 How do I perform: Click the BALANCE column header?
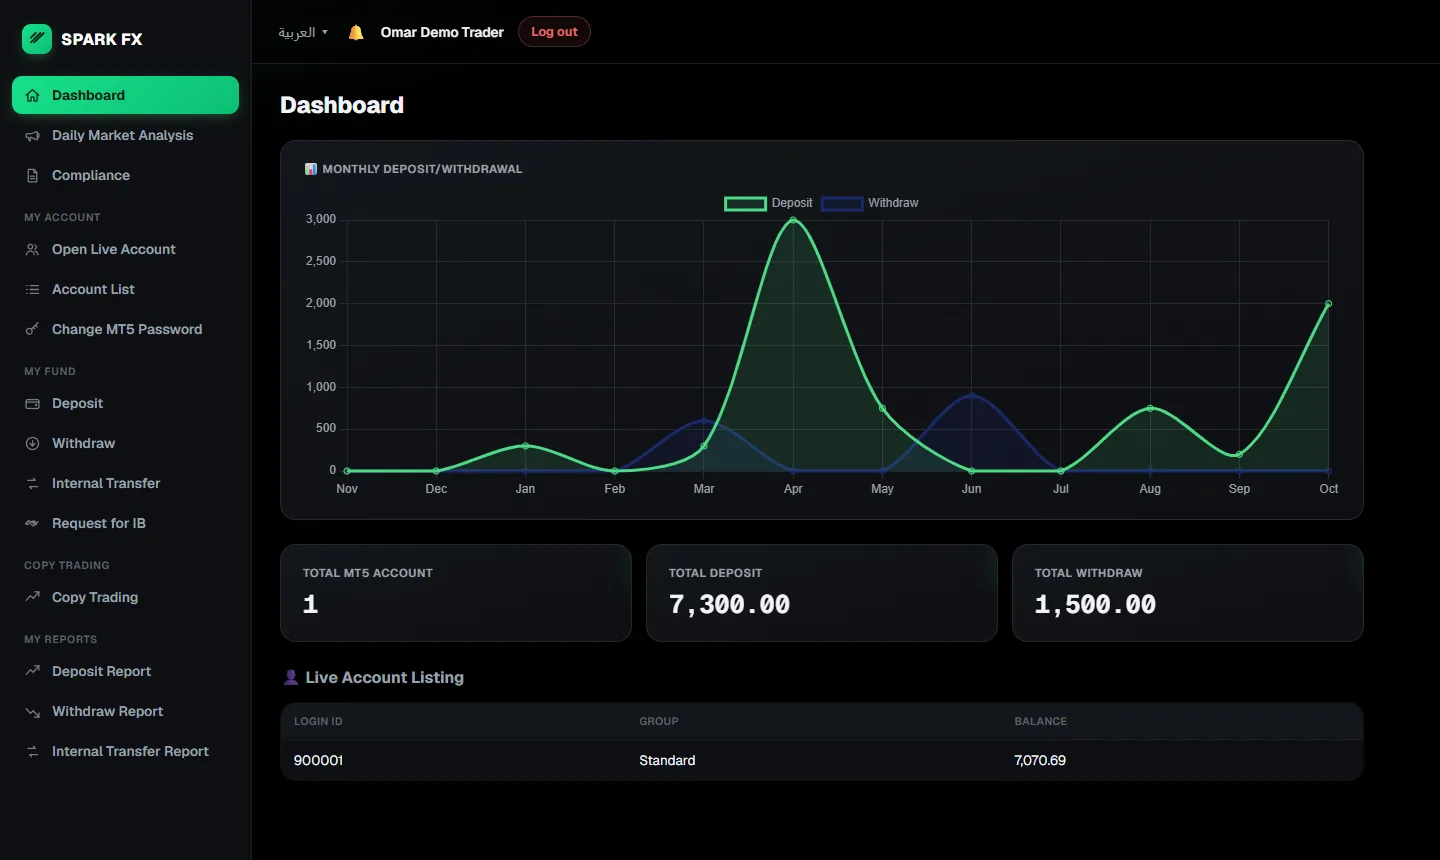tap(1040, 722)
